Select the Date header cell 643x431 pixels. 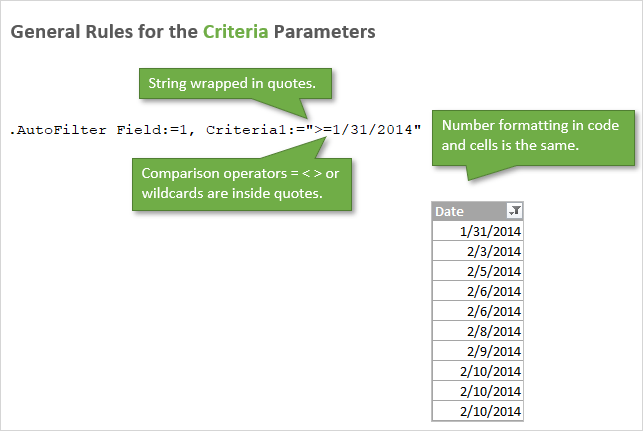(468, 211)
